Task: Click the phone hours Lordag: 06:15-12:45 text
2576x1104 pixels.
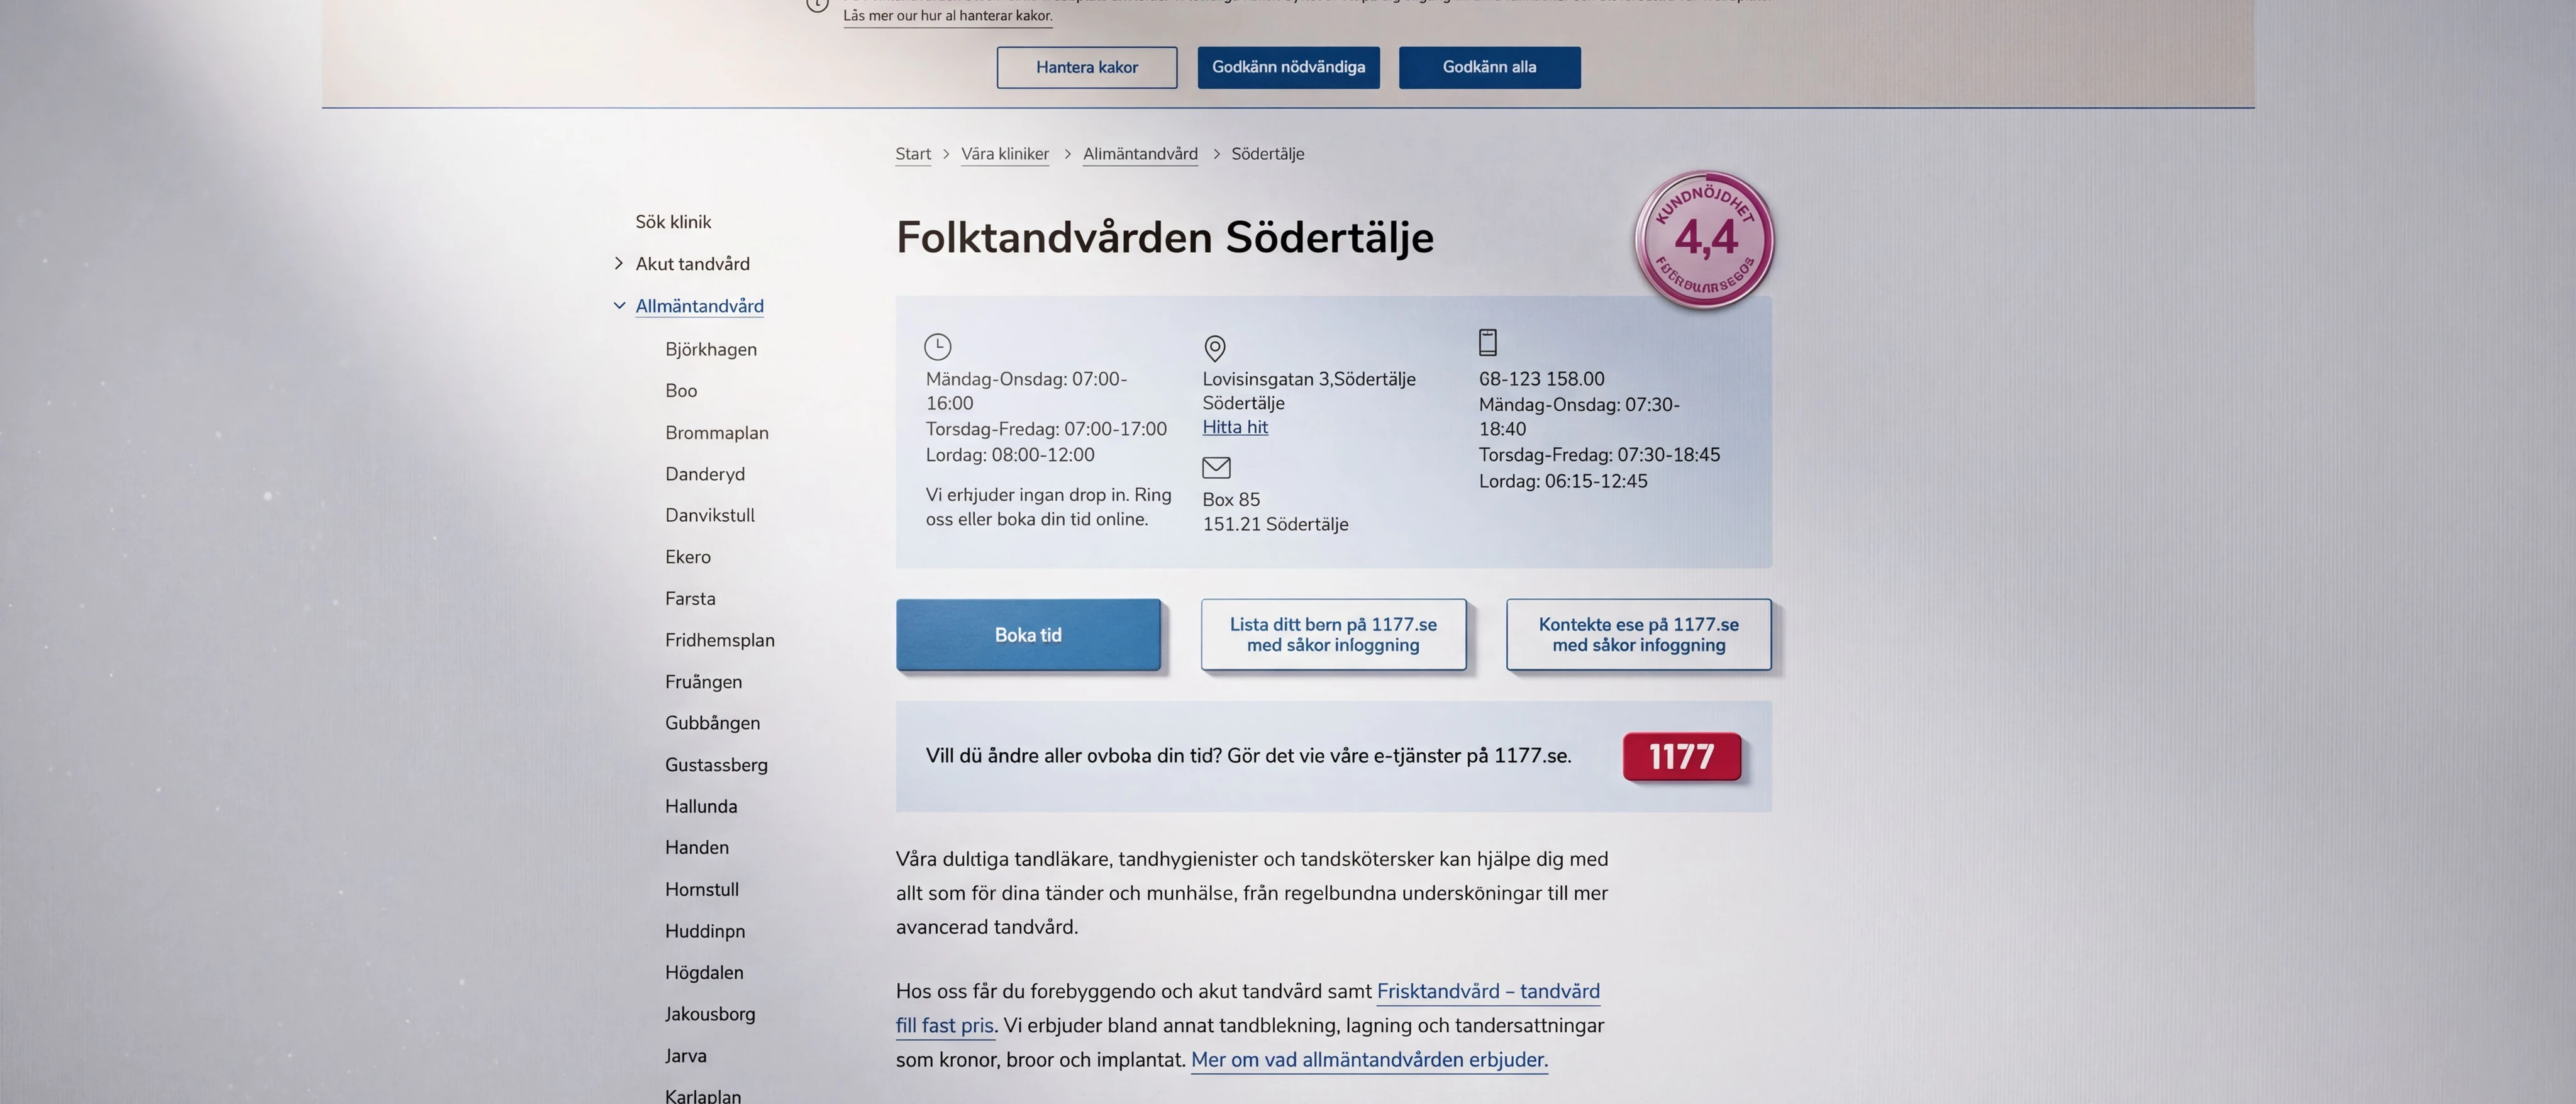Action: click(1563, 481)
